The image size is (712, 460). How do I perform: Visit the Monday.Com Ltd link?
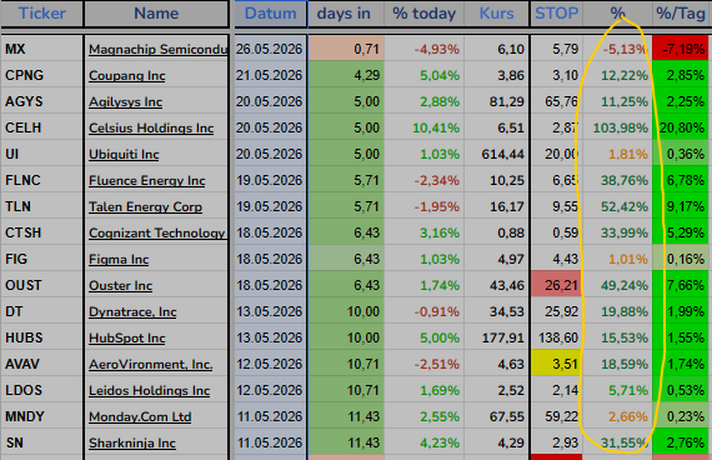(140, 417)
